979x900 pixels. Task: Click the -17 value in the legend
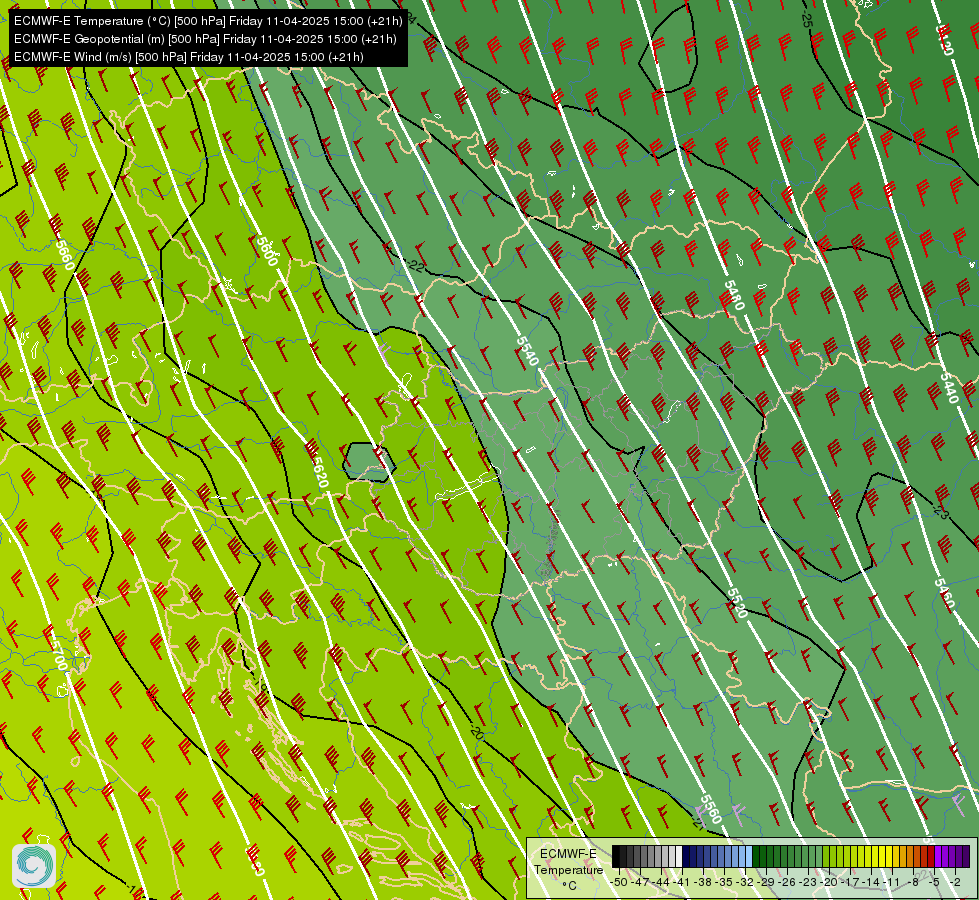click(x=850, y=882)
